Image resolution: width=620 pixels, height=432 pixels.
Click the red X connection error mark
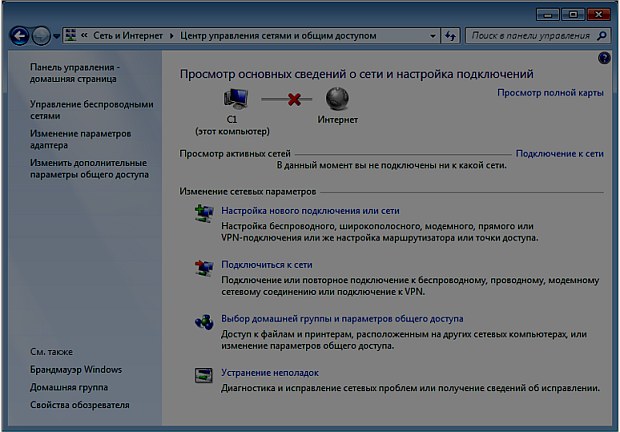[x=293, y=100]
